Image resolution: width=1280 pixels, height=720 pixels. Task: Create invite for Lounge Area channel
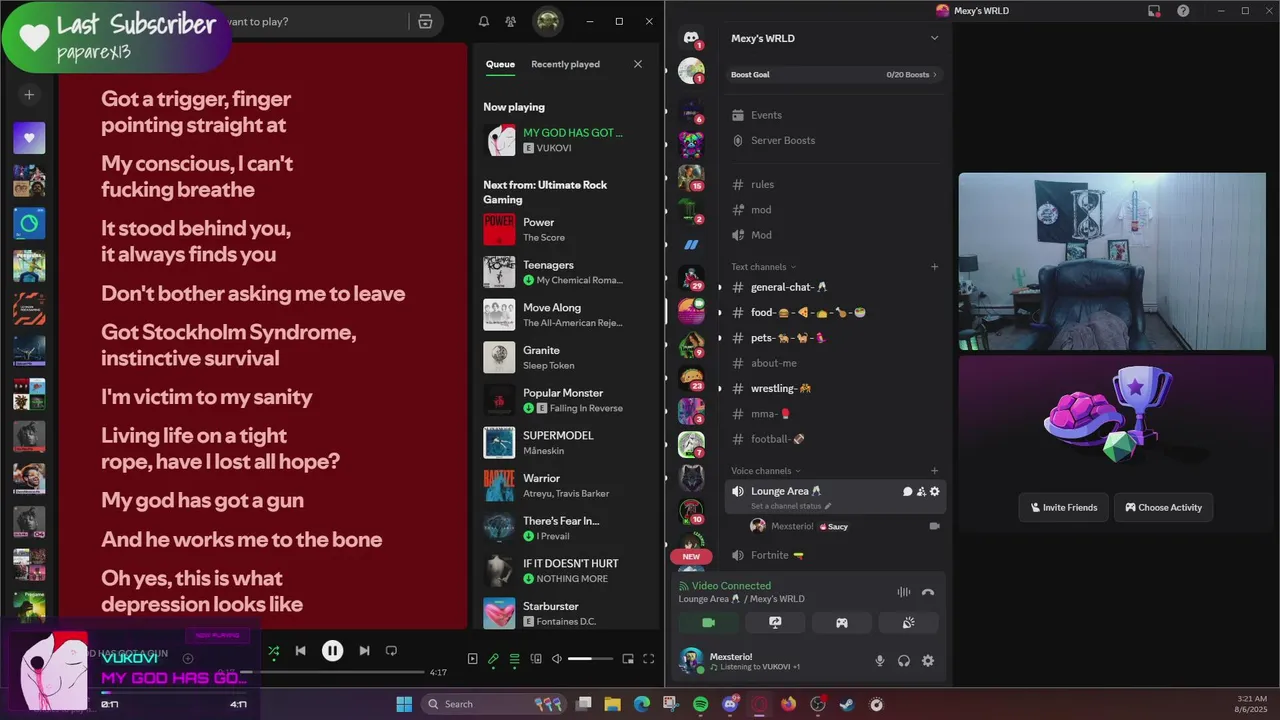(921, 491)
